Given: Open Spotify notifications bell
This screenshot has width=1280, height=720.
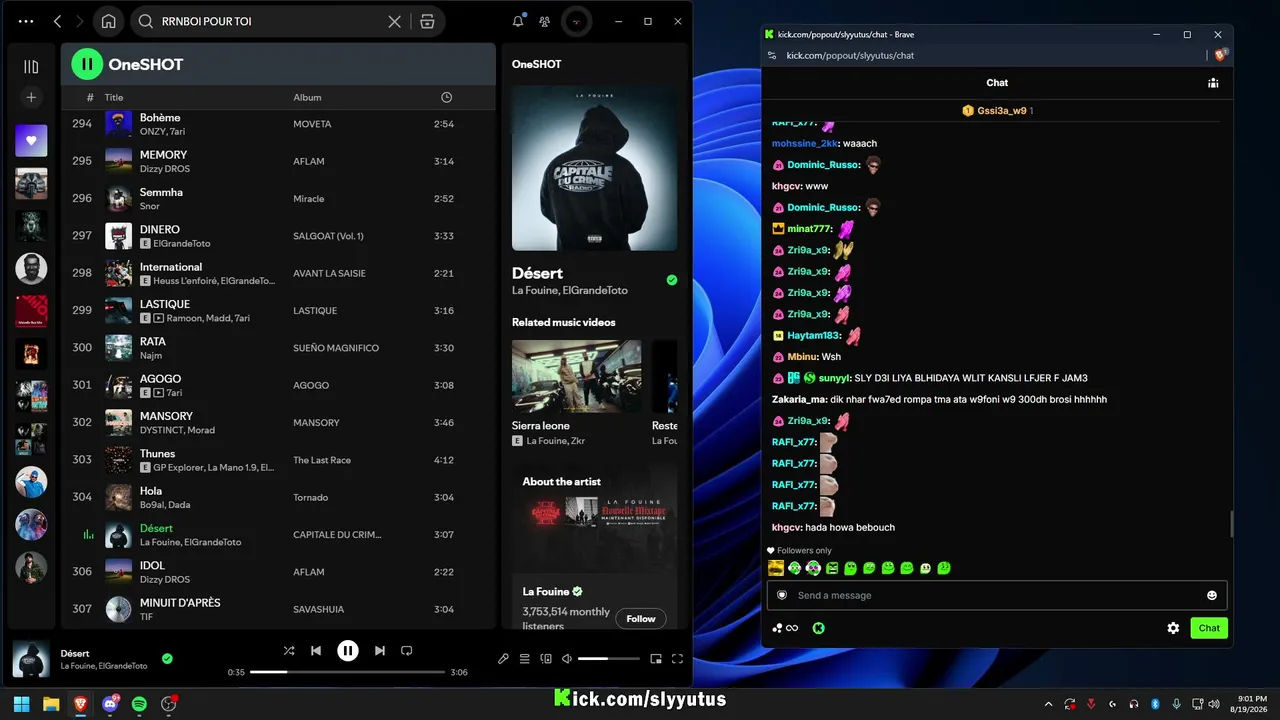Looking at the screenshot, I should tap(518, 21).
